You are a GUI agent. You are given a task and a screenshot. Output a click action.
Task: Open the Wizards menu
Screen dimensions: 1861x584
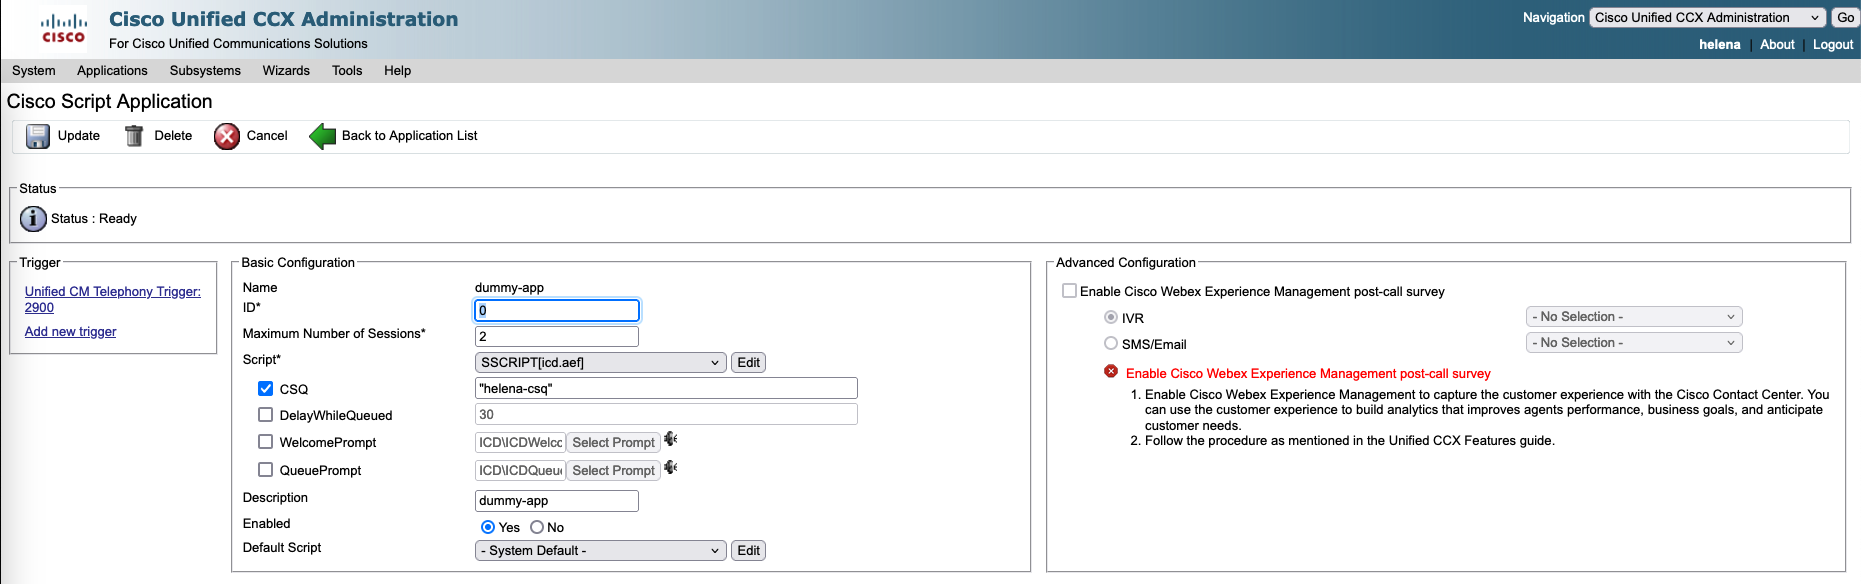tap(286, 71)
